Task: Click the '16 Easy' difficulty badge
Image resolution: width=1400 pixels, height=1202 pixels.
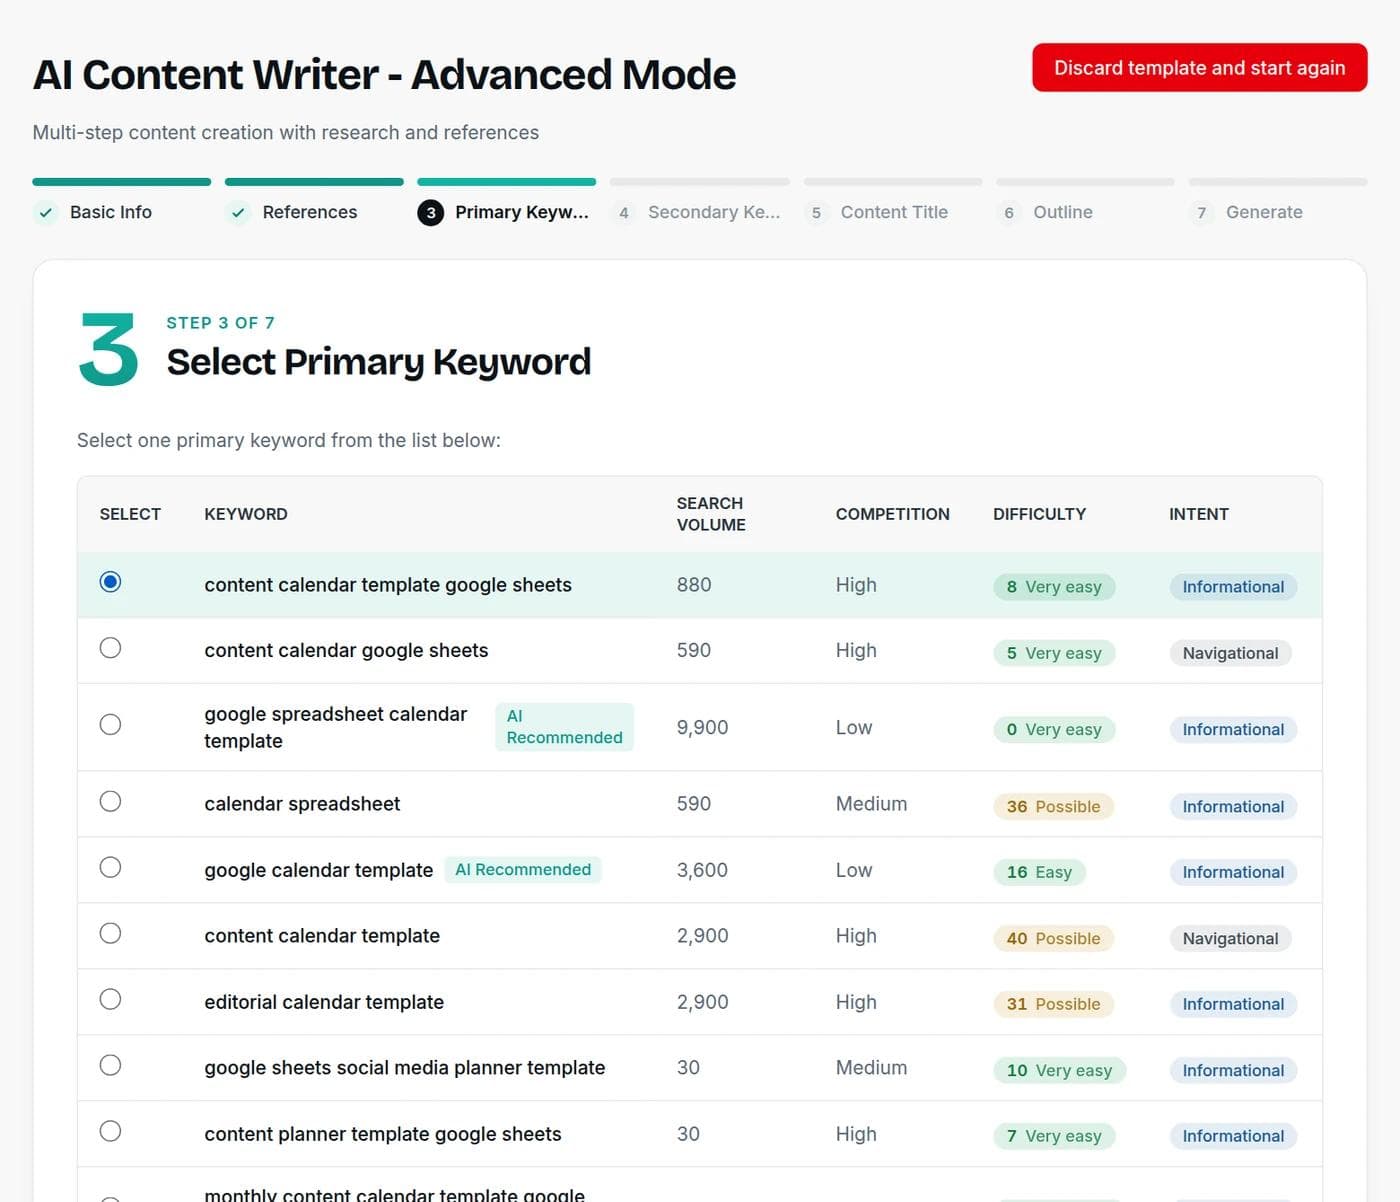Action: pyautogui.click(x=1039, y=873)
